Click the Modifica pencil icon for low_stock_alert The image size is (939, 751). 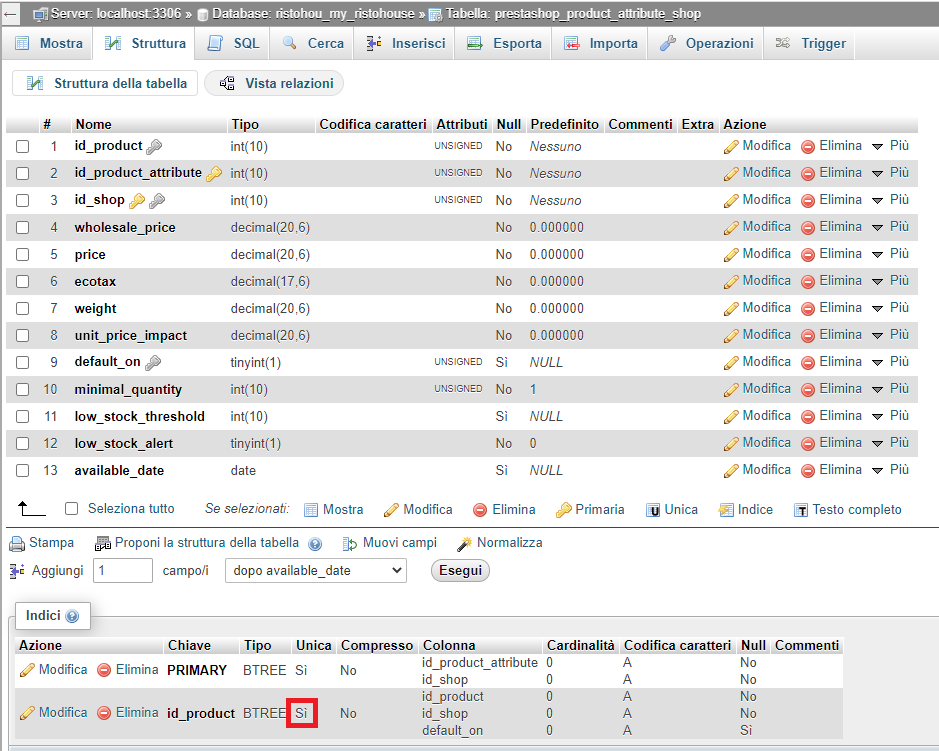pos(731,443)
